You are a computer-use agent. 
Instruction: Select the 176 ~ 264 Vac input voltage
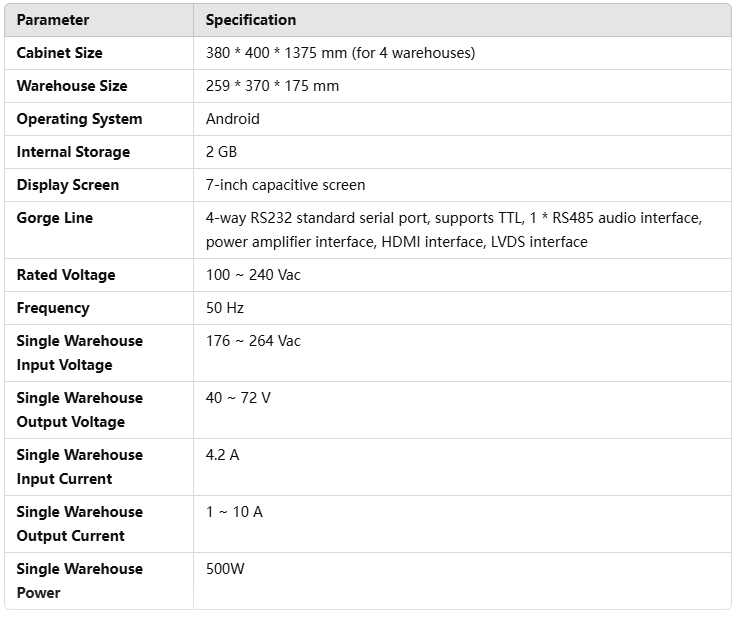pyautogui.click(x=253, y=341)
